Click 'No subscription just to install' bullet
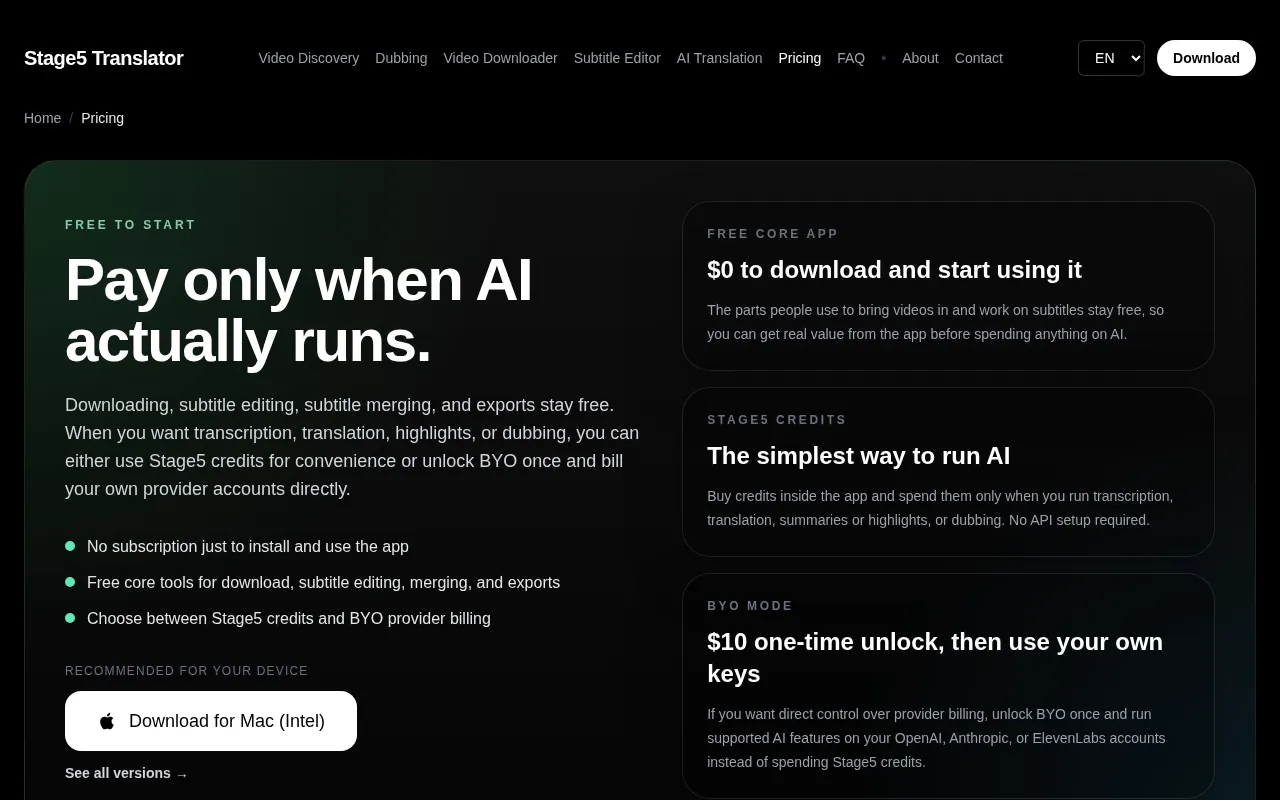Screen dimensions: 1280x800 point(248,547)
